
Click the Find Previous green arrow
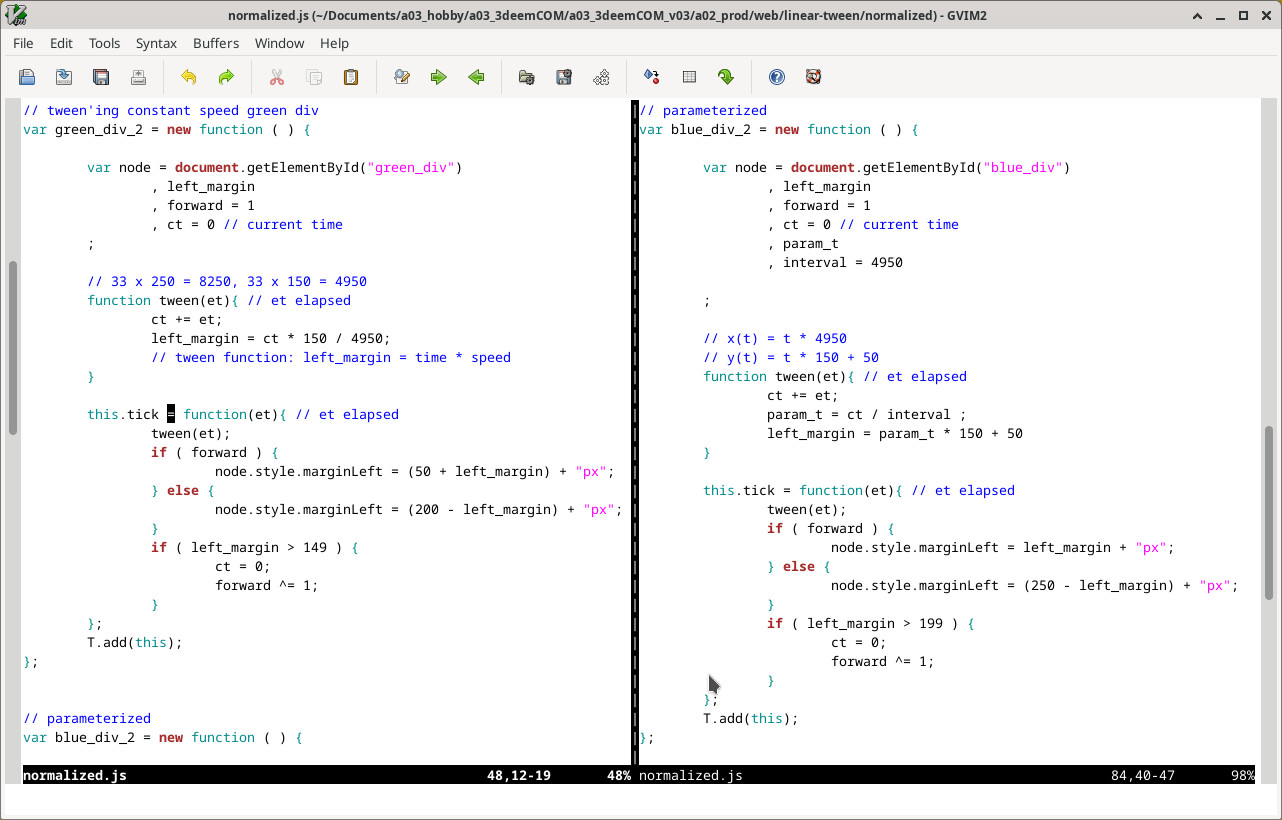tap(476, 77)
